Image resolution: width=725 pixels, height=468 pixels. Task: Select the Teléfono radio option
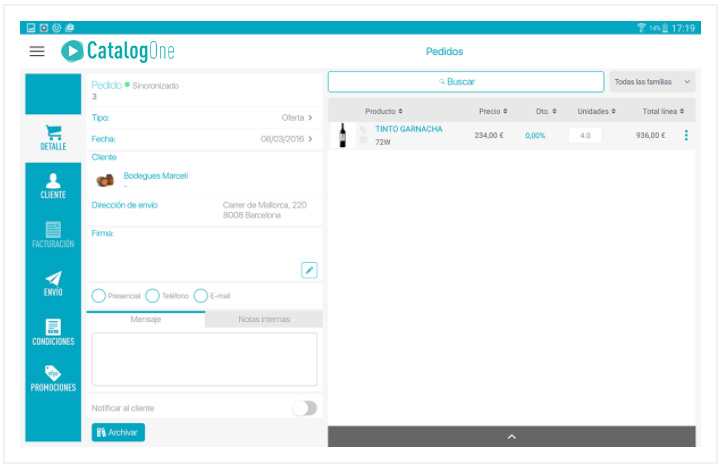[x=152, y=296]
